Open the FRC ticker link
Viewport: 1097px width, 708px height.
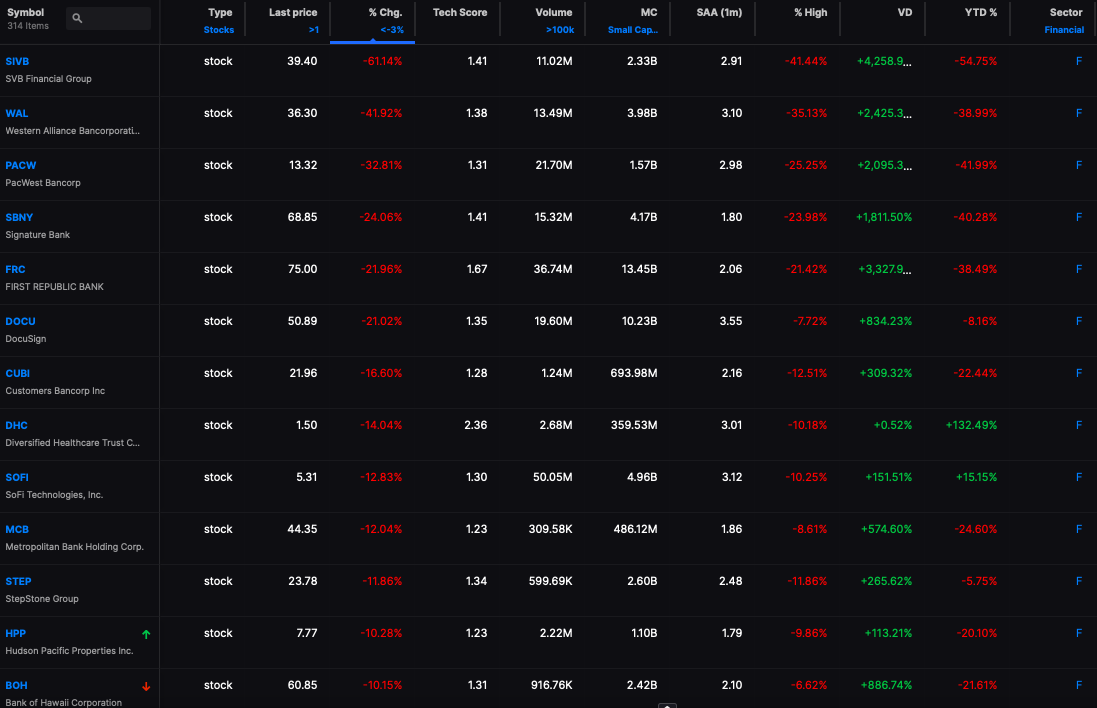click(x=15, y=269)
